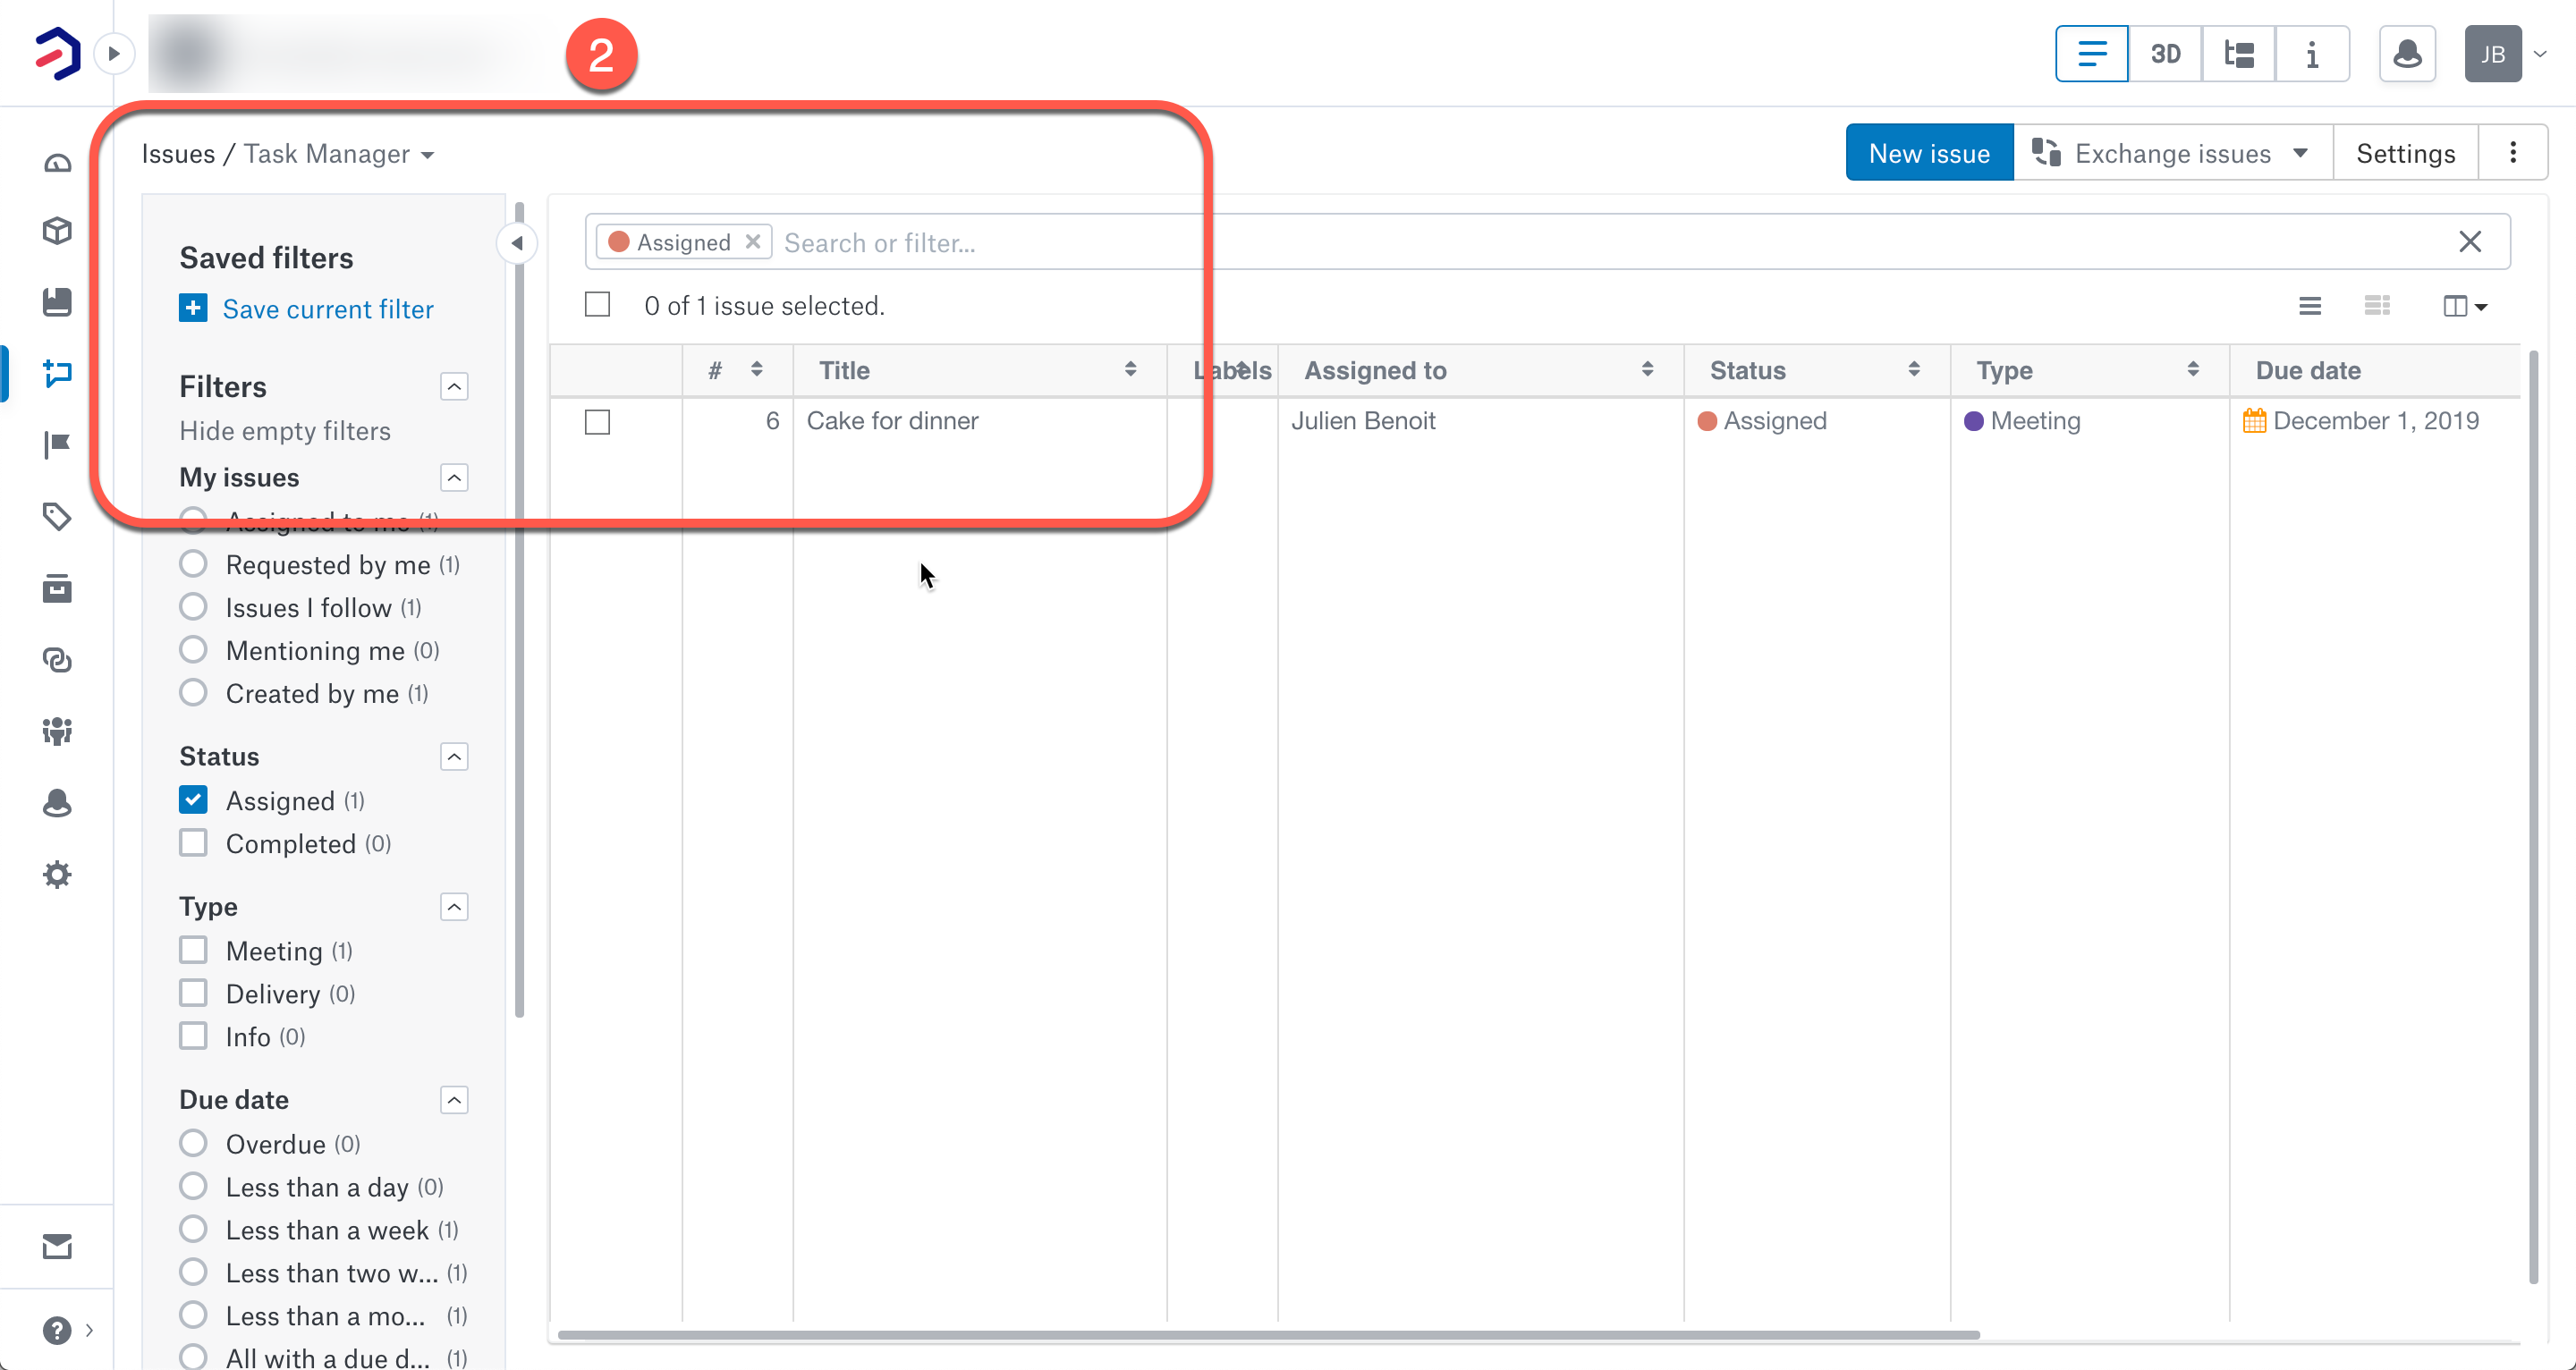Open the team members icon in the sidebar
The height and width of the screenshot is (1370, 2576).
(57, 731)
